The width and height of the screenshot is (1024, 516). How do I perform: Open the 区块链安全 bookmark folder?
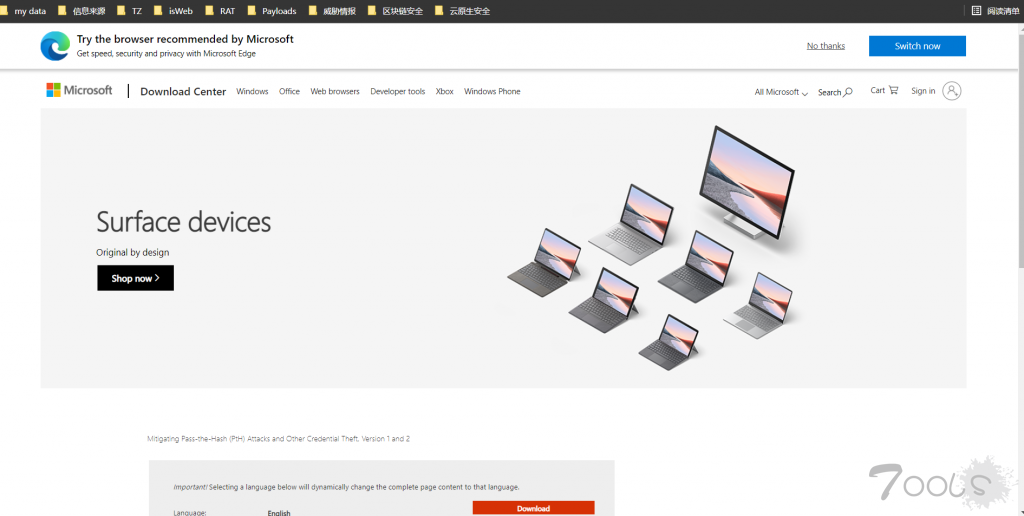tap(395, 11)
